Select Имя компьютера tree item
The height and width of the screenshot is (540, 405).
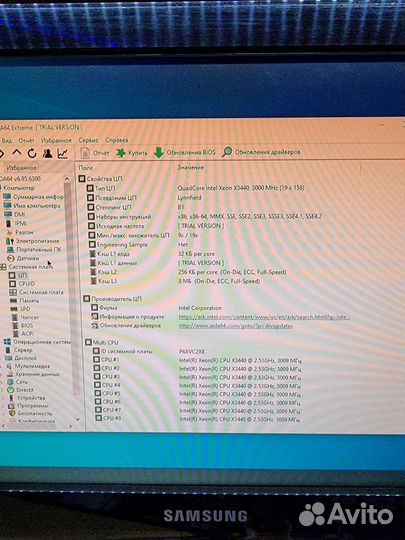(x=32, y=206)
